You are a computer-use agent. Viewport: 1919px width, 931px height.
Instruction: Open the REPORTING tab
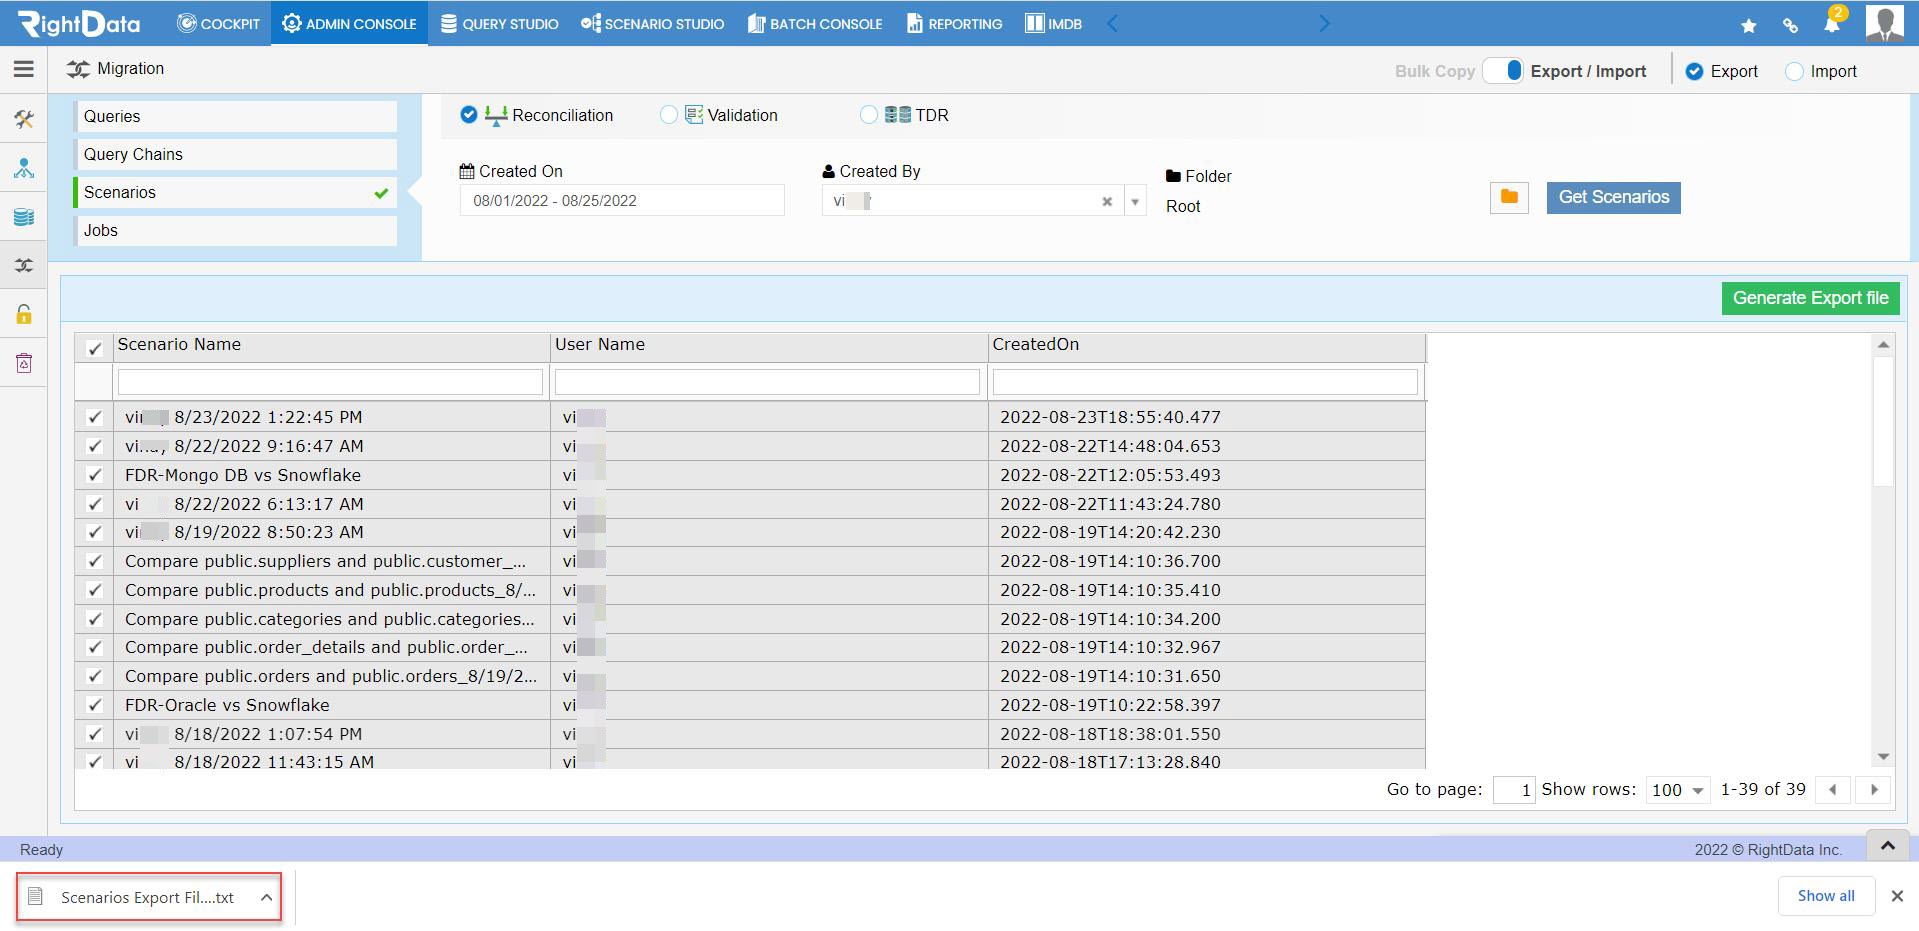click(954, 23)
